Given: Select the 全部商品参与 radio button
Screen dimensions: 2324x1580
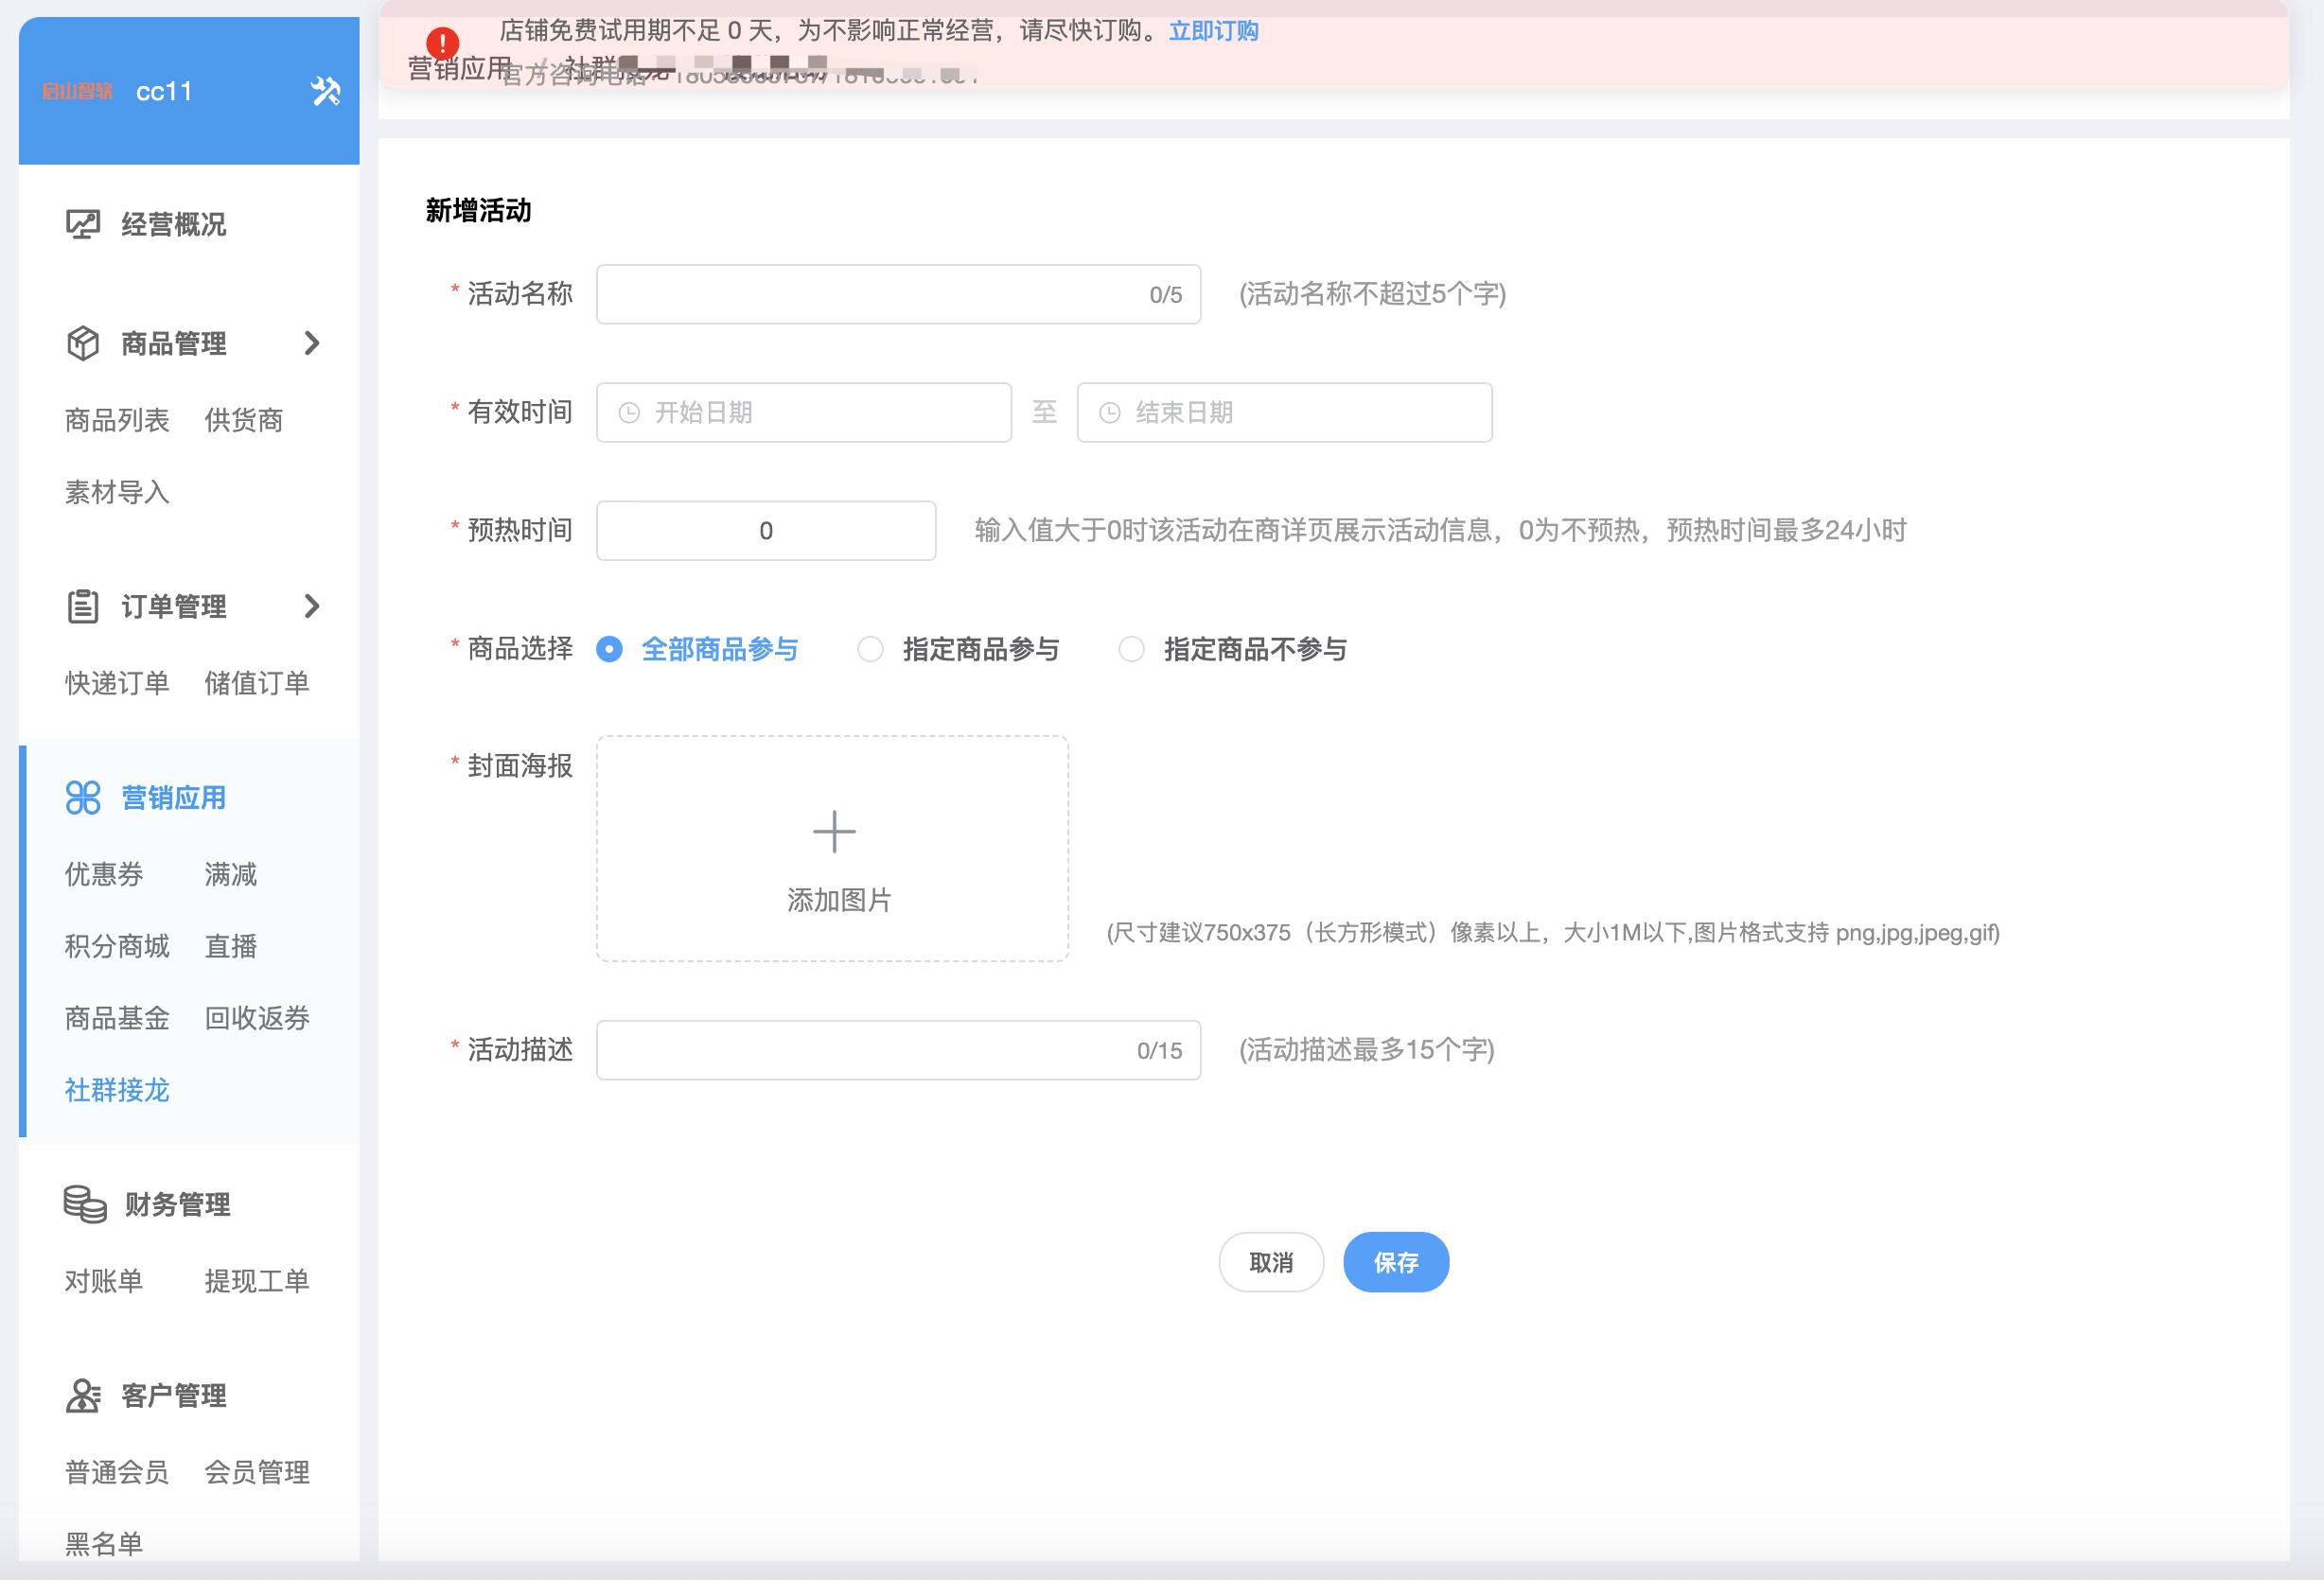Looking at the screenshot, I should click(610, 648).
